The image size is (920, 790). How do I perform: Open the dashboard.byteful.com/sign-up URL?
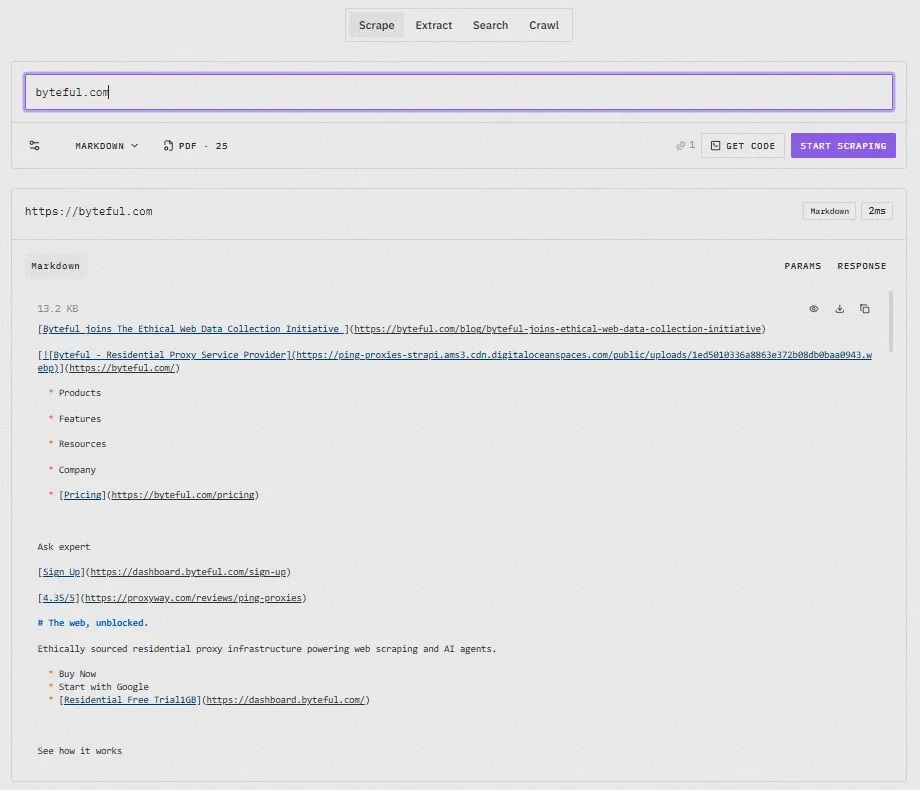(x=188, y=572)
